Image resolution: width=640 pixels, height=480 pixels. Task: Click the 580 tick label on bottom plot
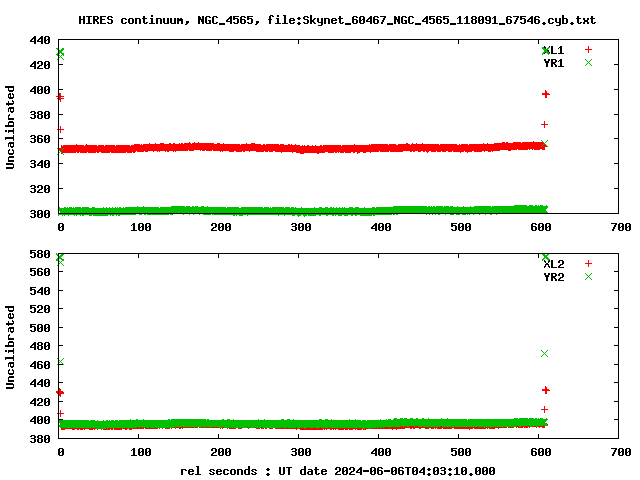pyautogui.click(x=40, y=254)
